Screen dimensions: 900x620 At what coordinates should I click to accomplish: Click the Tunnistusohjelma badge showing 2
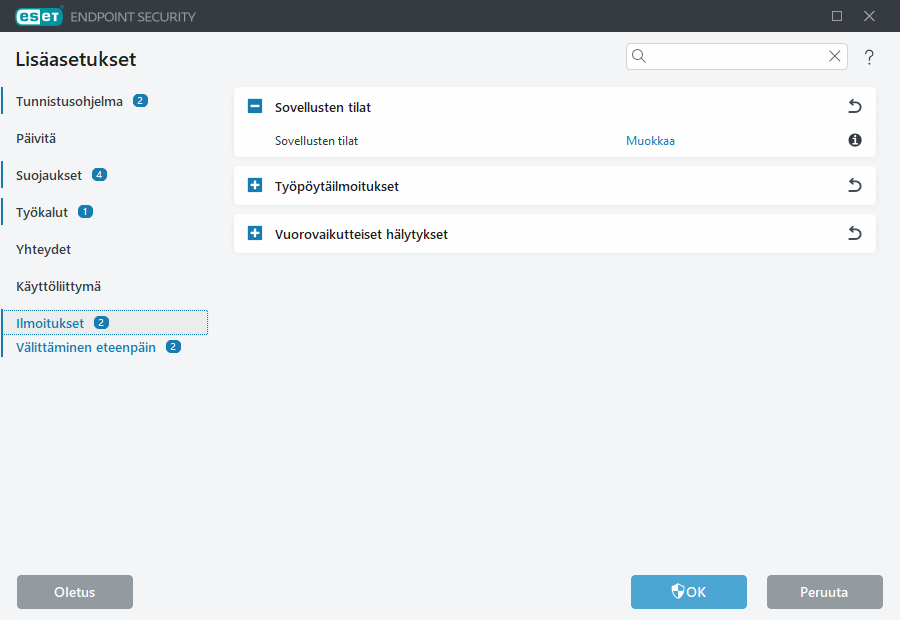coord(140,100)
